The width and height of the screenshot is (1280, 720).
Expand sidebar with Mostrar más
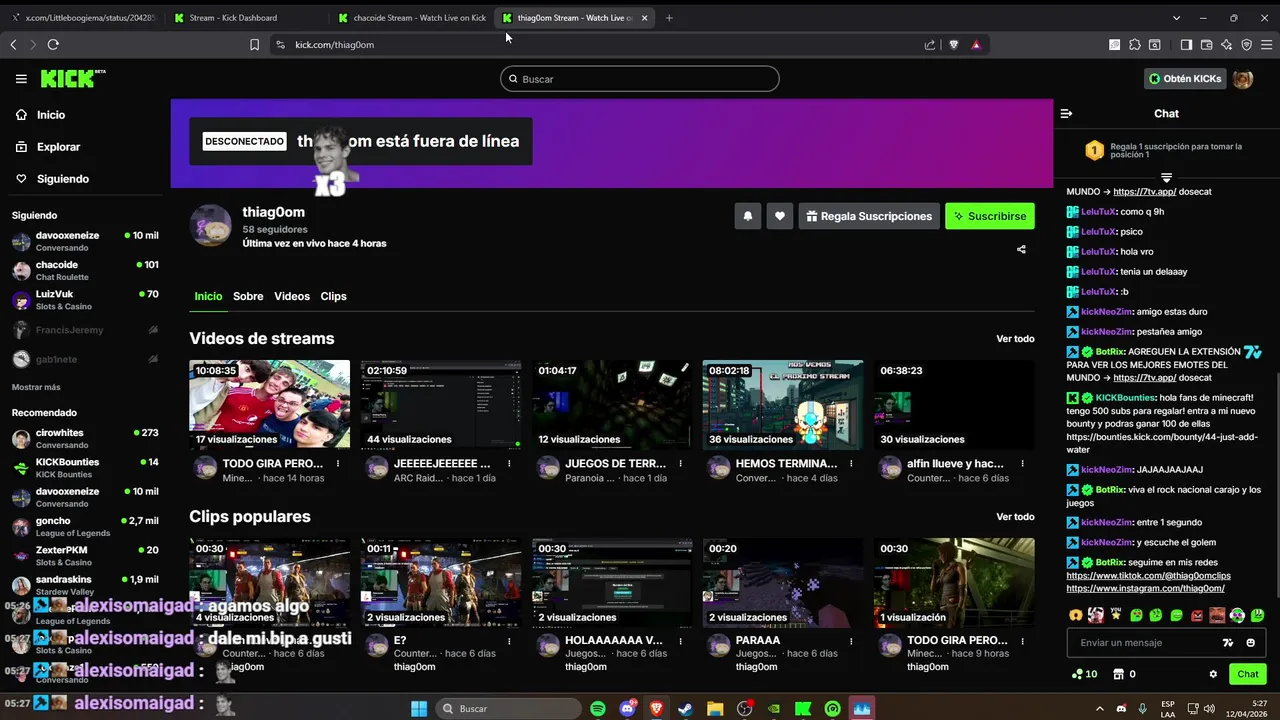point(36,387)
